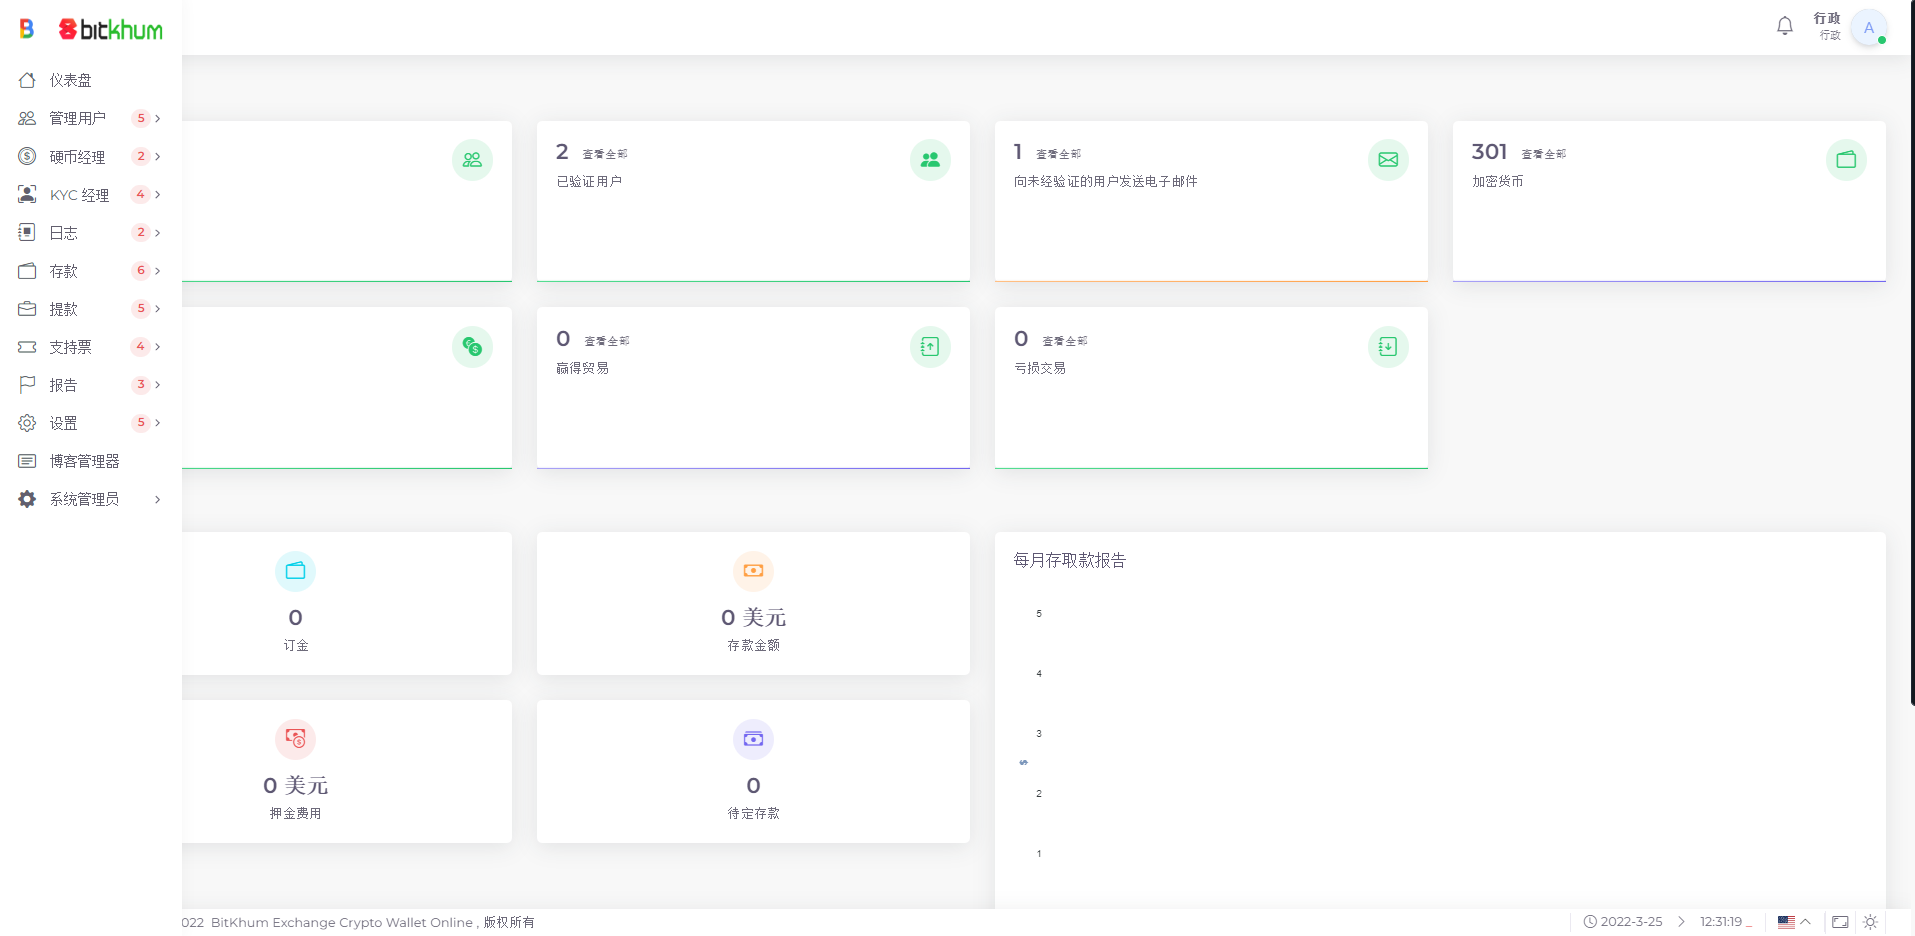Click 查看全部 next to 已验证用户
This screenshot has width=1915, height=936.
605,154
